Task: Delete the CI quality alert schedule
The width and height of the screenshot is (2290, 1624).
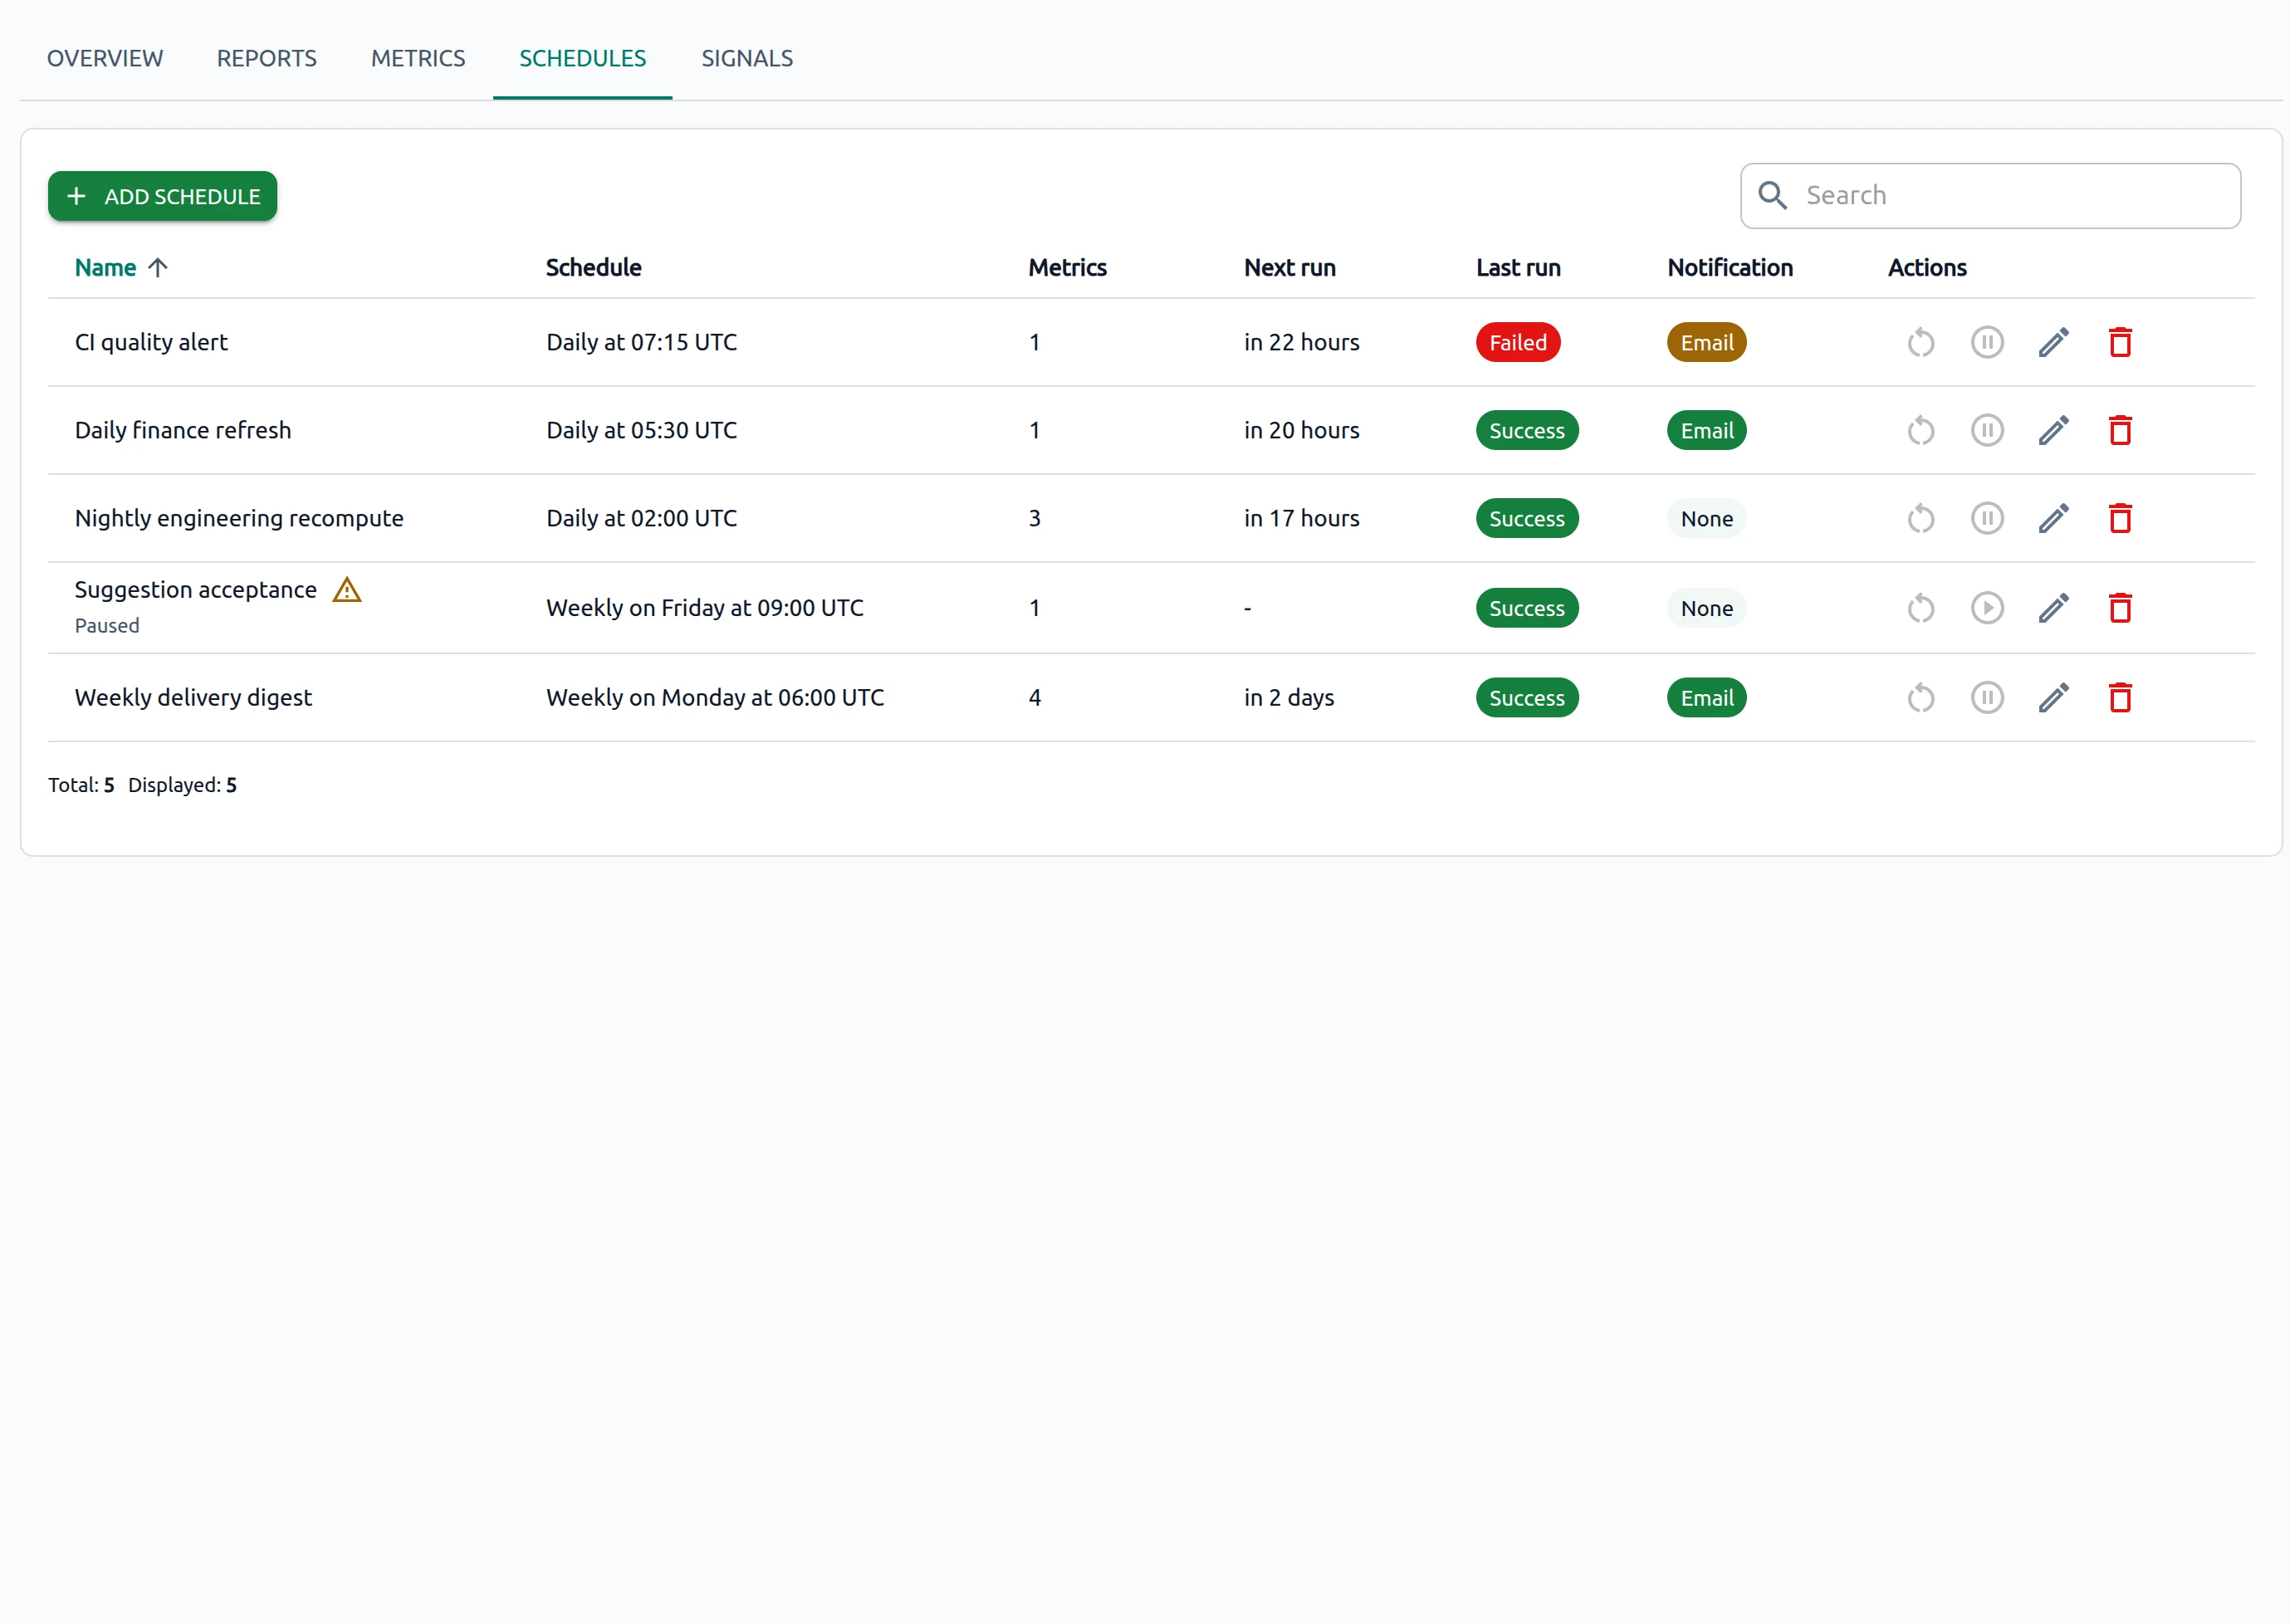Action: point(2120,343)
